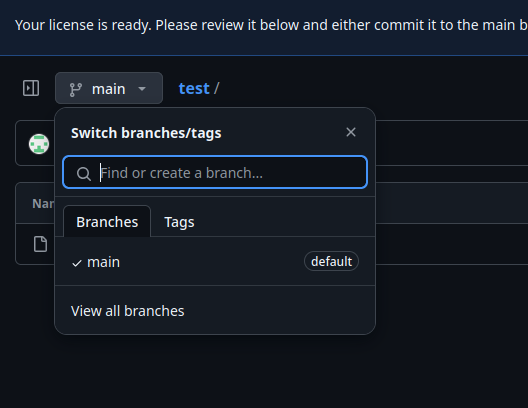Open the green user avatar
Viewport: 528px width, 408px height.
39,144
